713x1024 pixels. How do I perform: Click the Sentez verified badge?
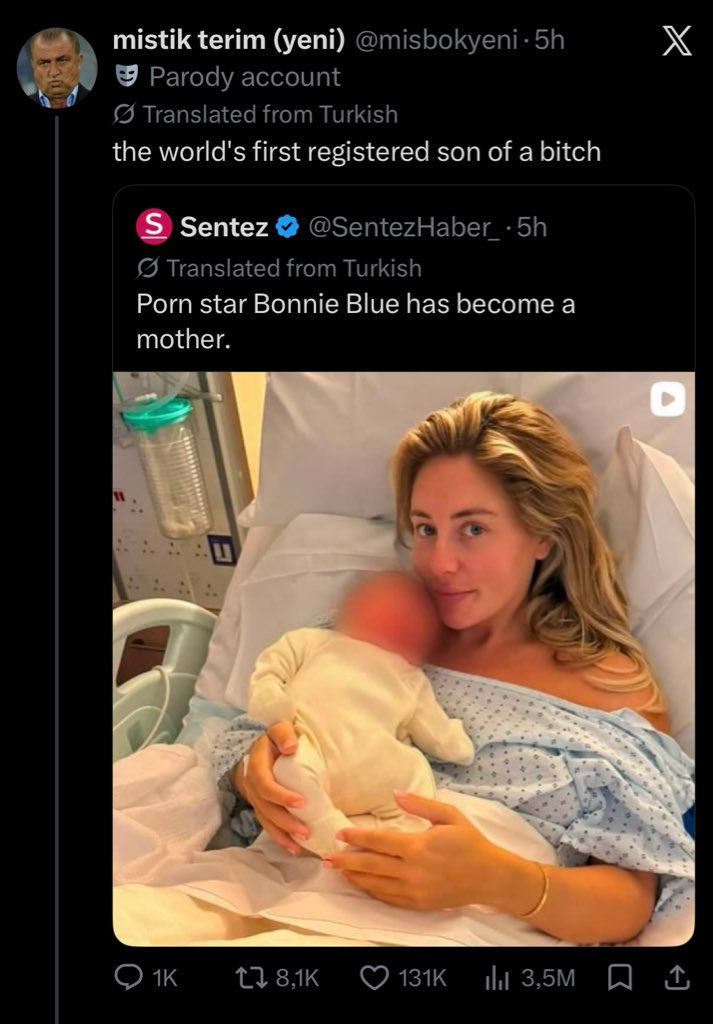287,228
